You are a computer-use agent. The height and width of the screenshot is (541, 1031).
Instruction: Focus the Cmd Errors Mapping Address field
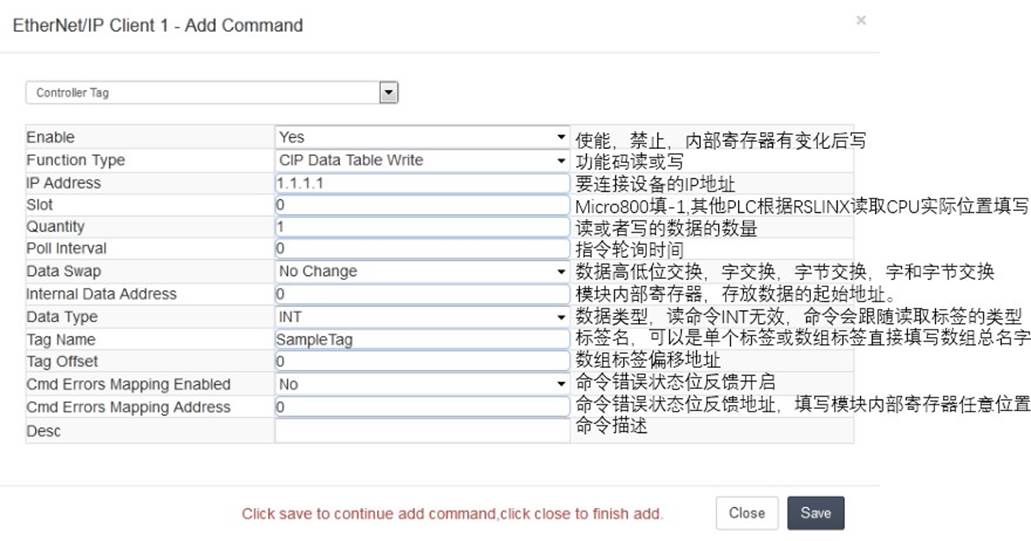pyautogui.click(x=422, y=407)
